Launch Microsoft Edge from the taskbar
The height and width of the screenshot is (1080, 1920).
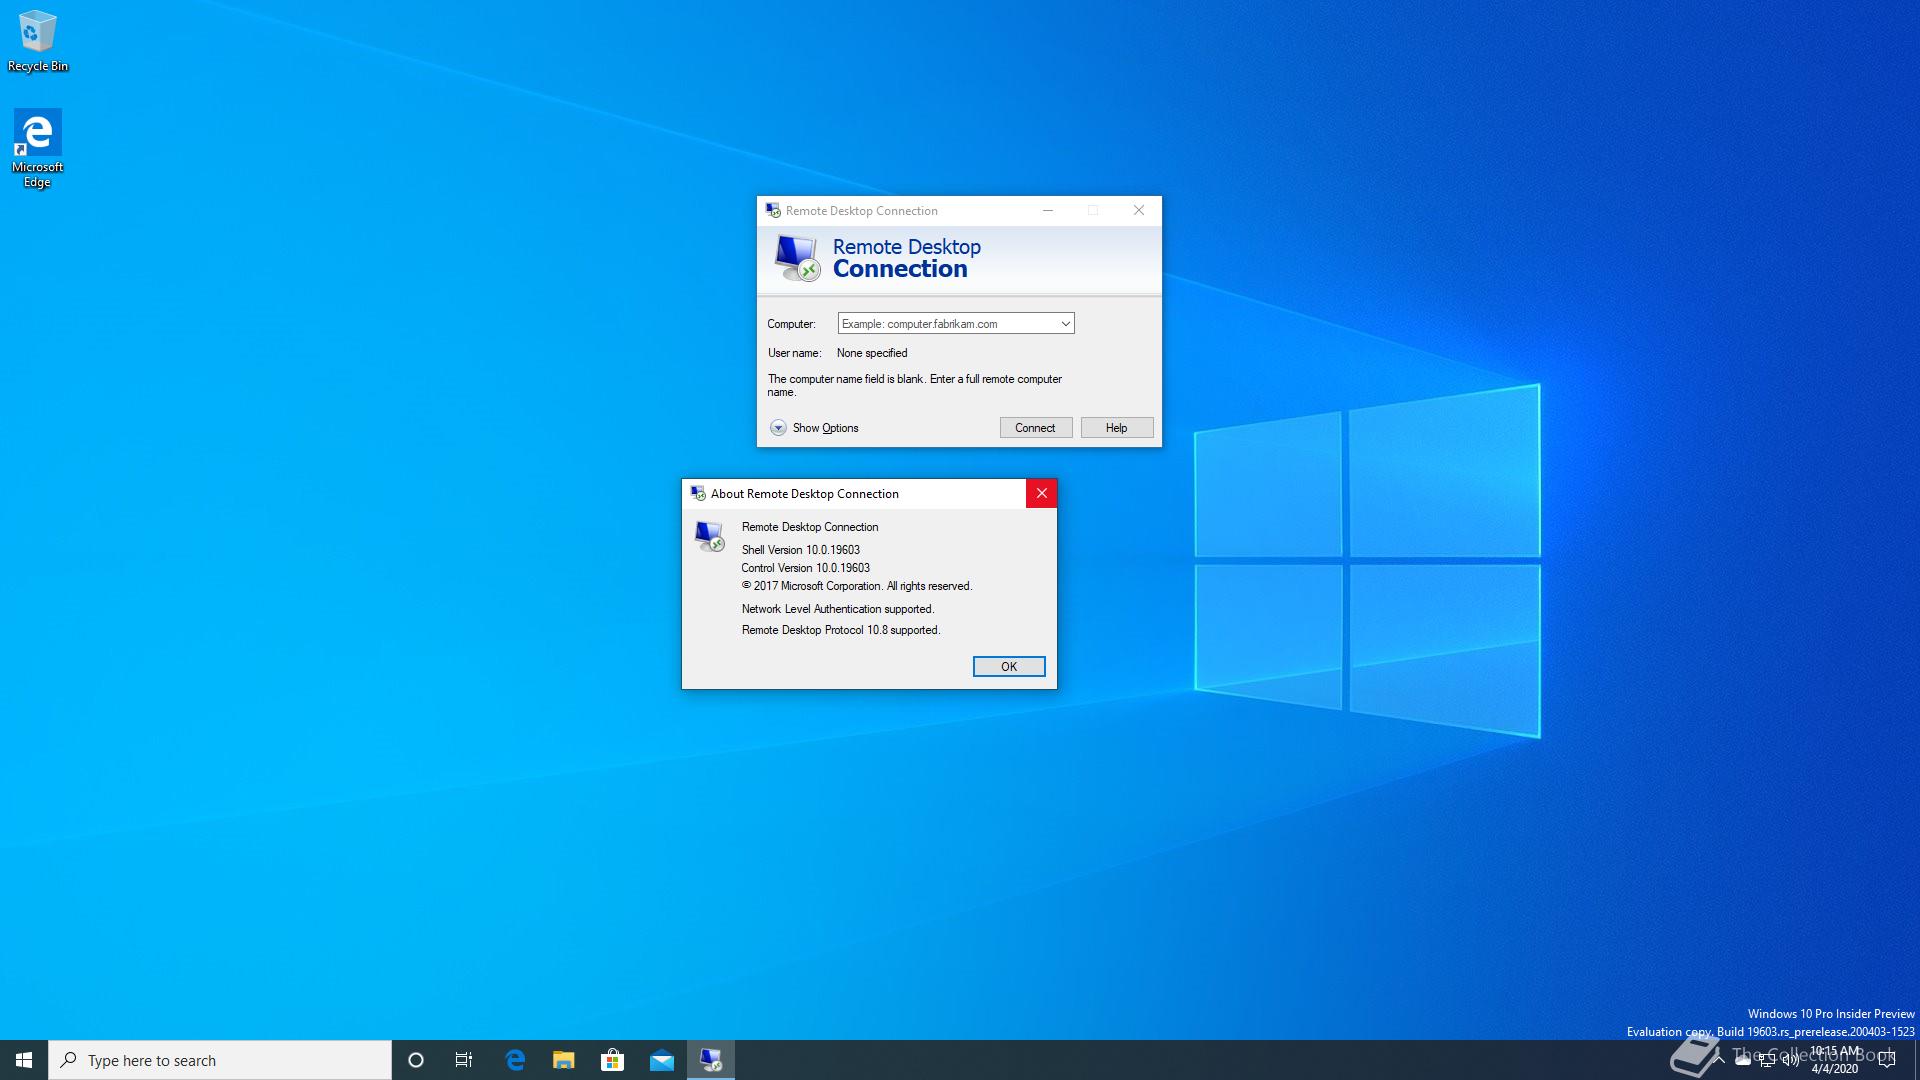click(x=515, y=1060)
